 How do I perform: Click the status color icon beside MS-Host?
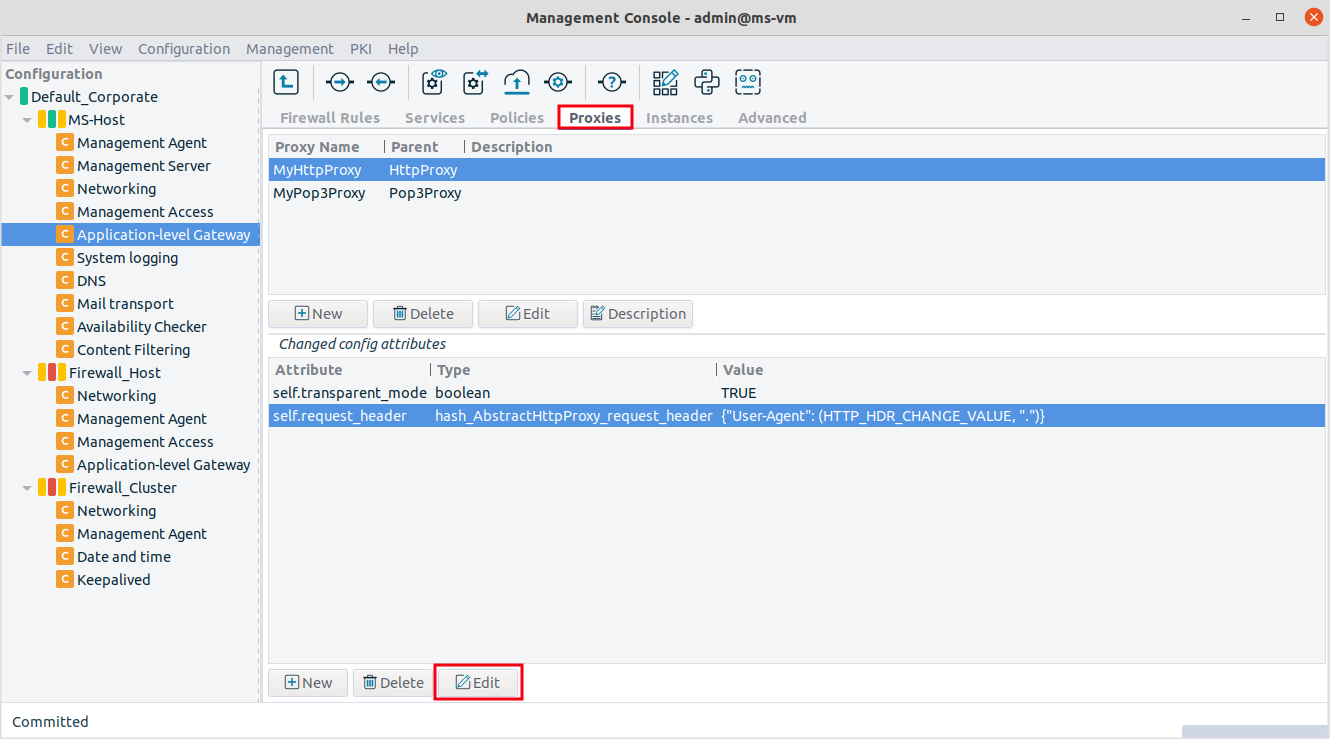52,120
